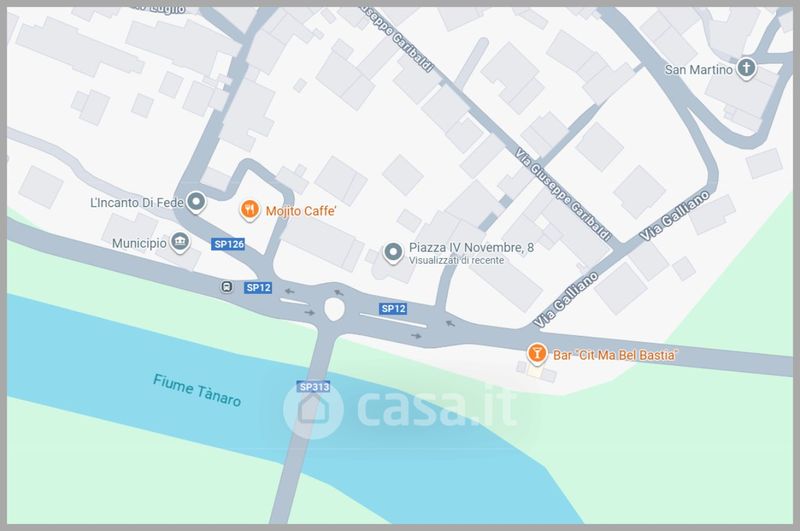Click the roundabout center island
This screenshot has height=531, width=800.
(x=334, y=309)
